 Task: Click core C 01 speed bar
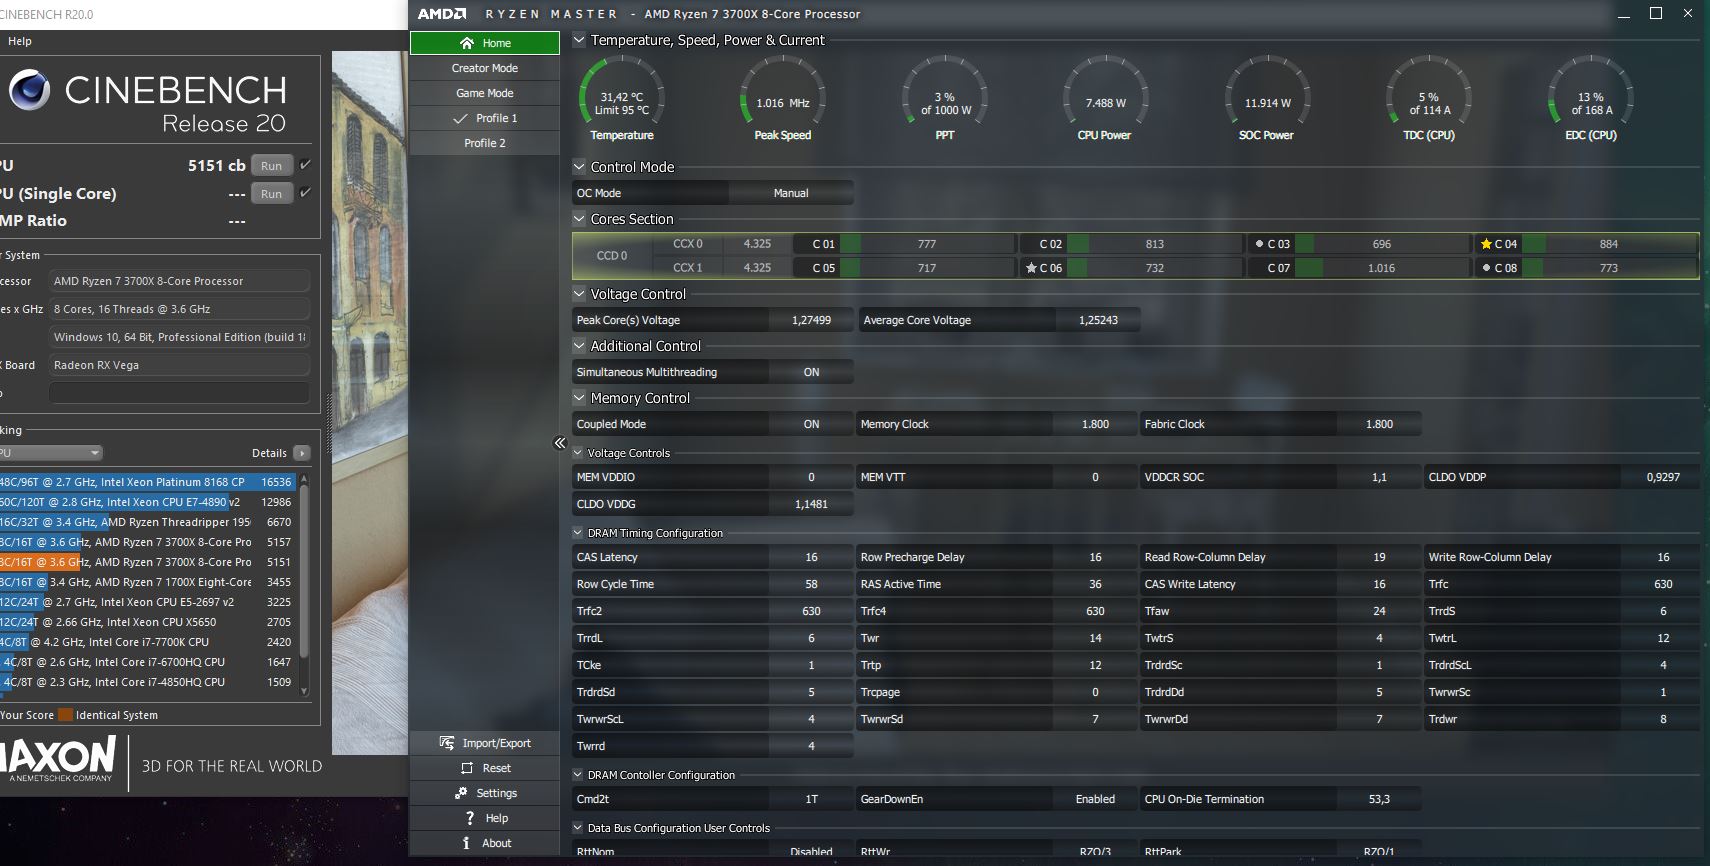(927, 244)
